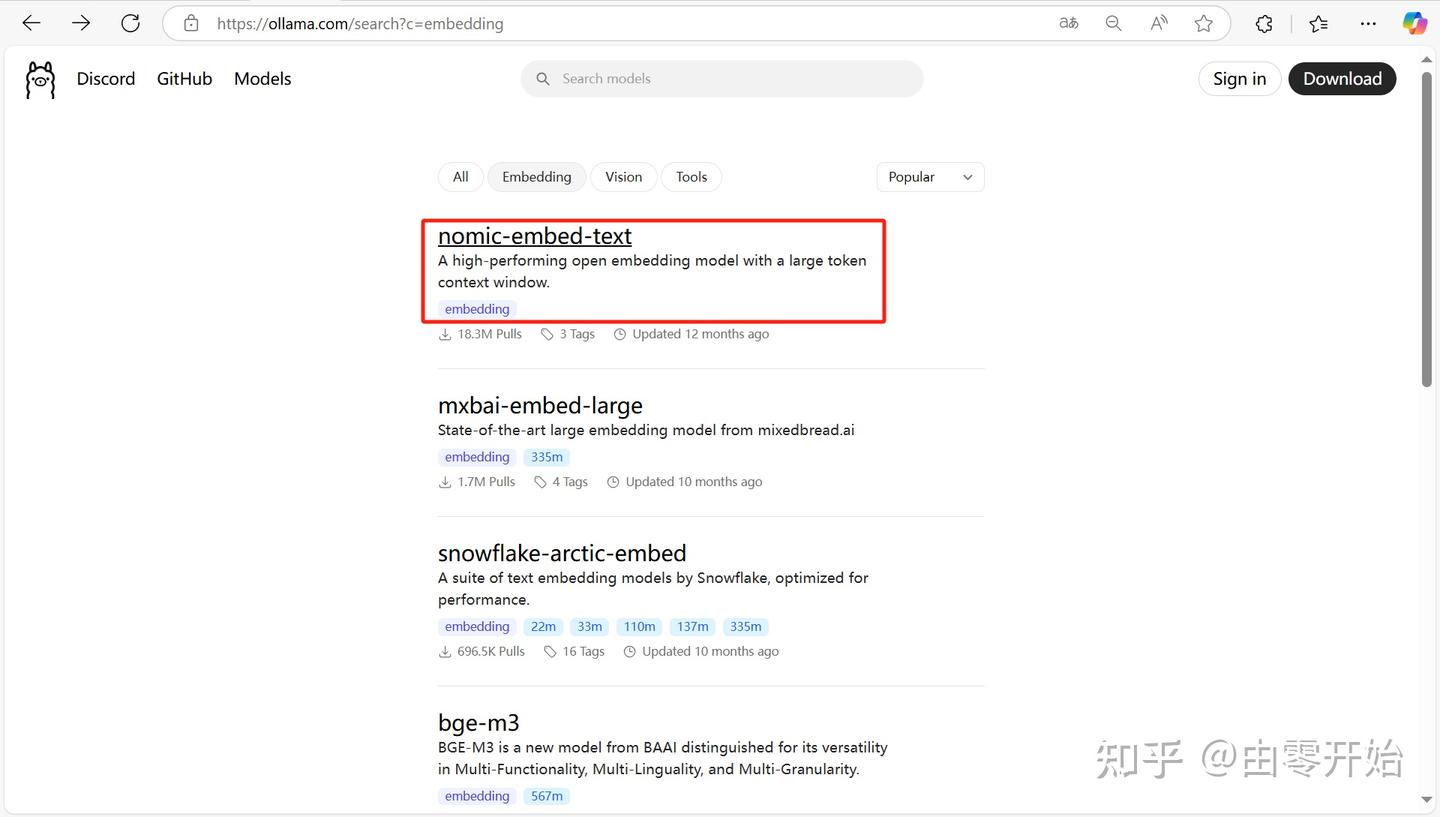Reload the page with the refresh icon
The height and width of the screenshot is (817, 1440).
click(130, 23)
